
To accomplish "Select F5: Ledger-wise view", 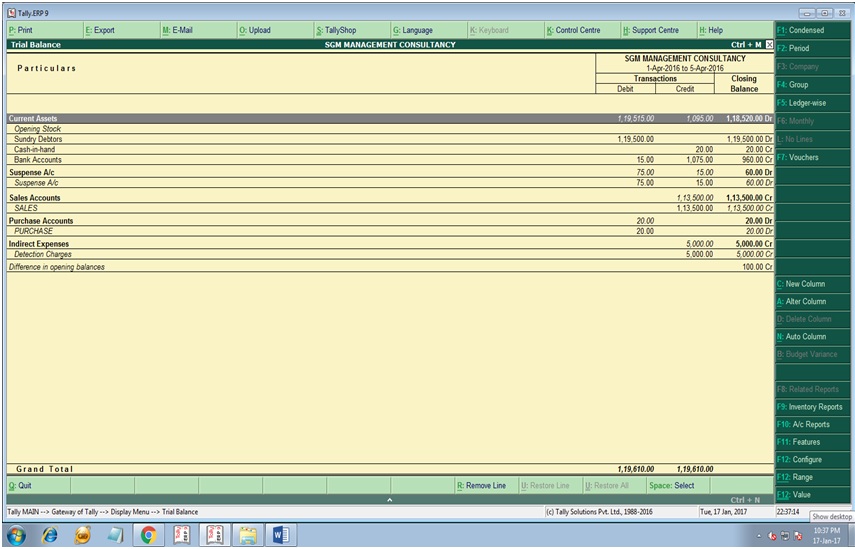I will pos(812,103).
